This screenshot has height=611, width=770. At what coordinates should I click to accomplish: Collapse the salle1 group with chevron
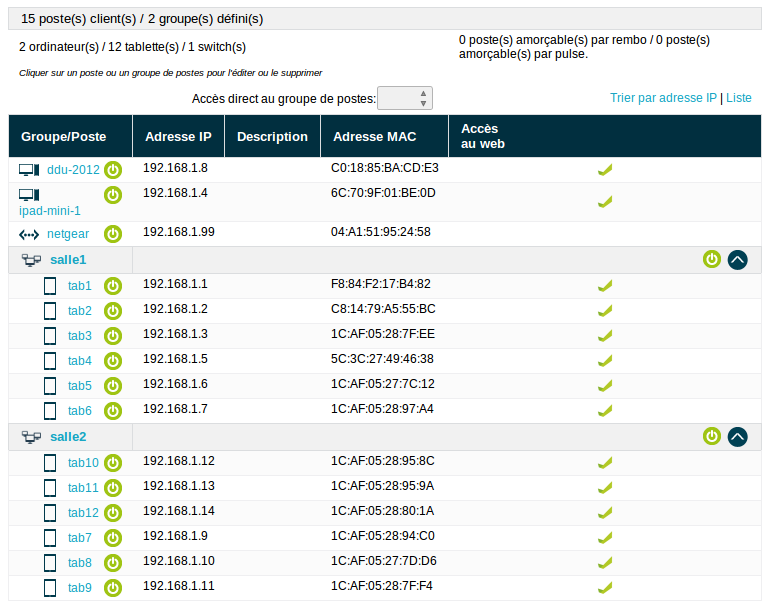coord(738,260)
